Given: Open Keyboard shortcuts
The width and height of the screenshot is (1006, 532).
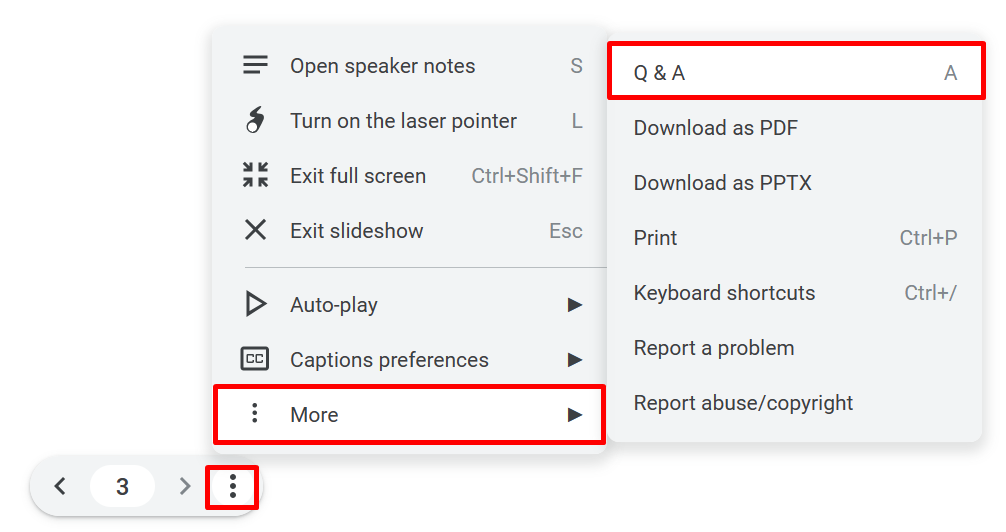Looking at the screenshot, I should 725,293.
